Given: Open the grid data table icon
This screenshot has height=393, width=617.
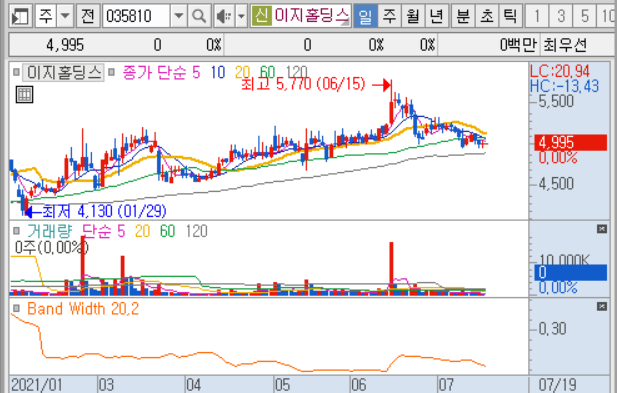Looking at the screenshot, I should pos(24,95).
